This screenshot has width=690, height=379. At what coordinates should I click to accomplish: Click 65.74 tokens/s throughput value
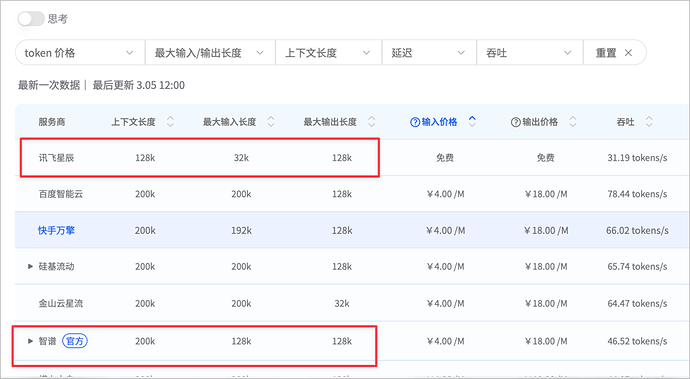coord(637,267)
